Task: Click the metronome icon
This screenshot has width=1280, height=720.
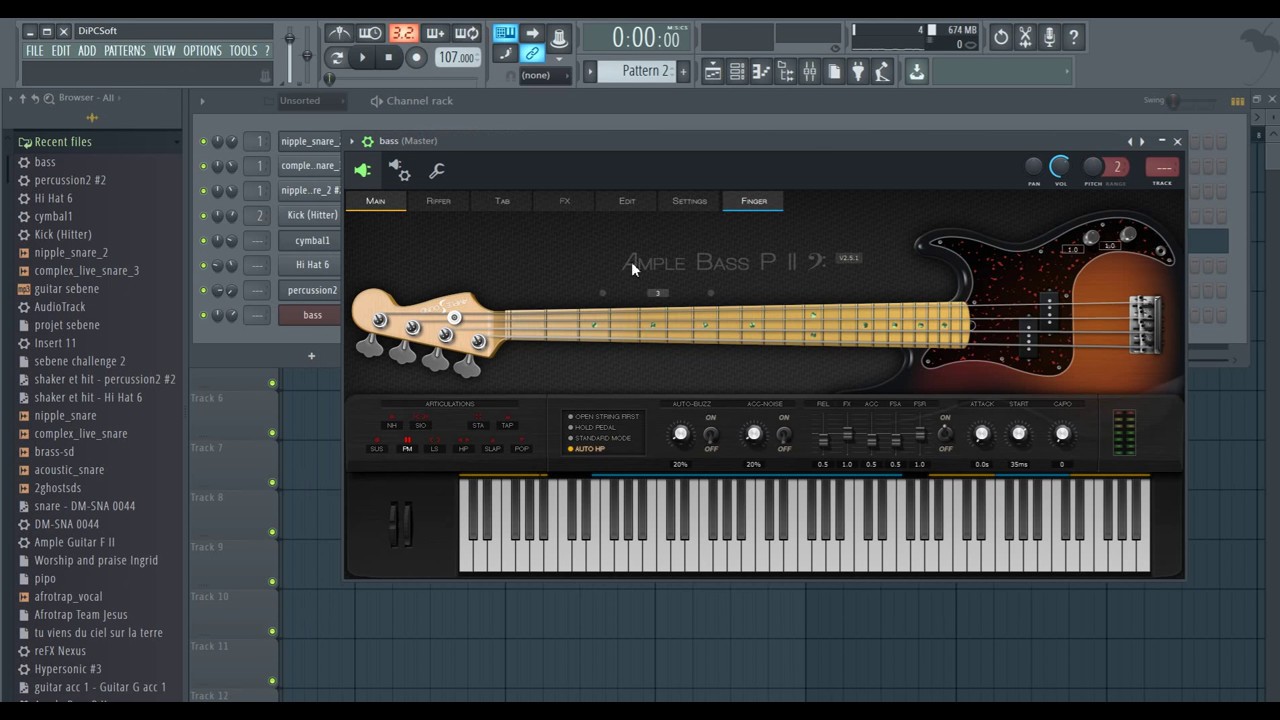Action: point(339,34)
